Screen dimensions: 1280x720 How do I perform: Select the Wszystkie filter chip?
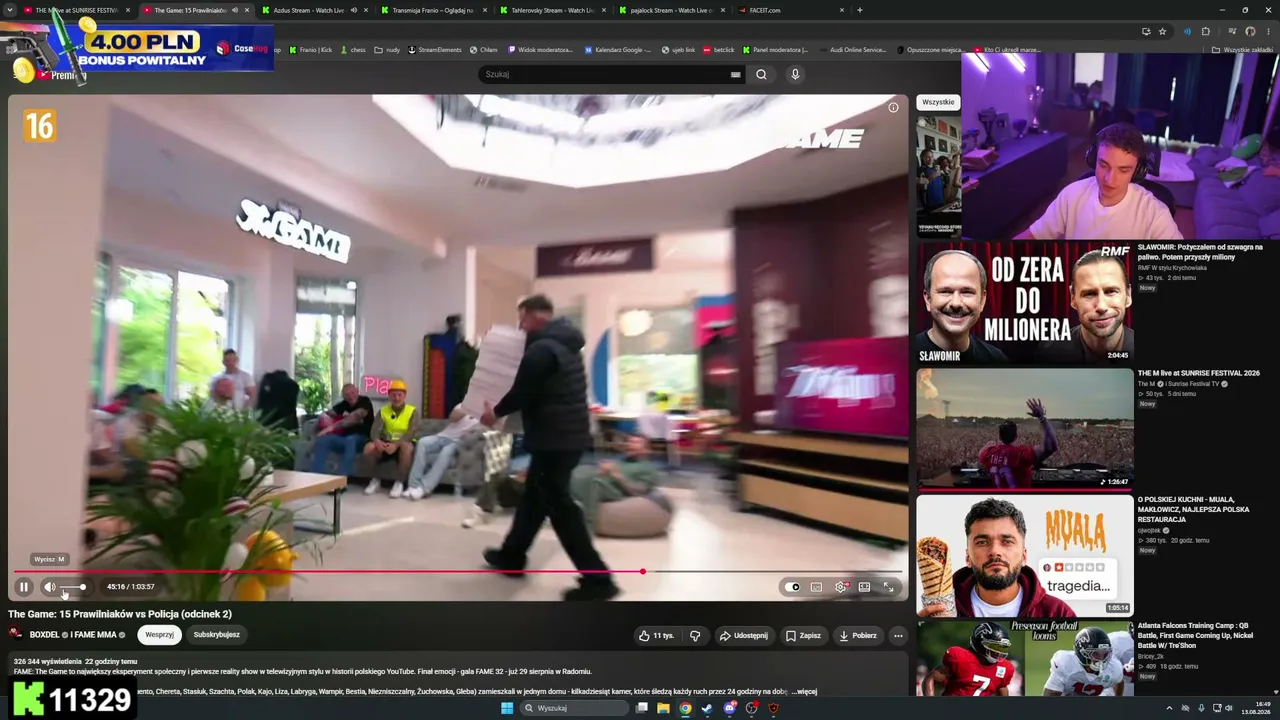tap(938, 102)
